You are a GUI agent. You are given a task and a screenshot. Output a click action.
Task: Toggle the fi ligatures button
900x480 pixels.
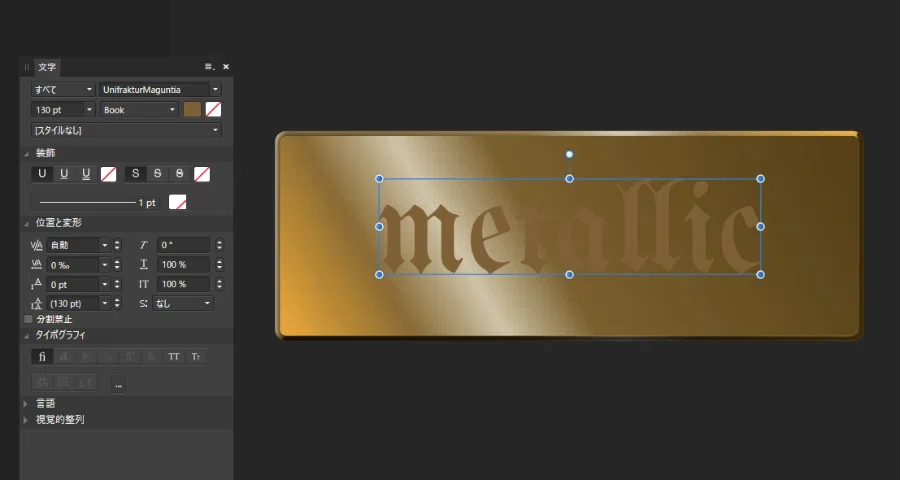tap(42, 357)
